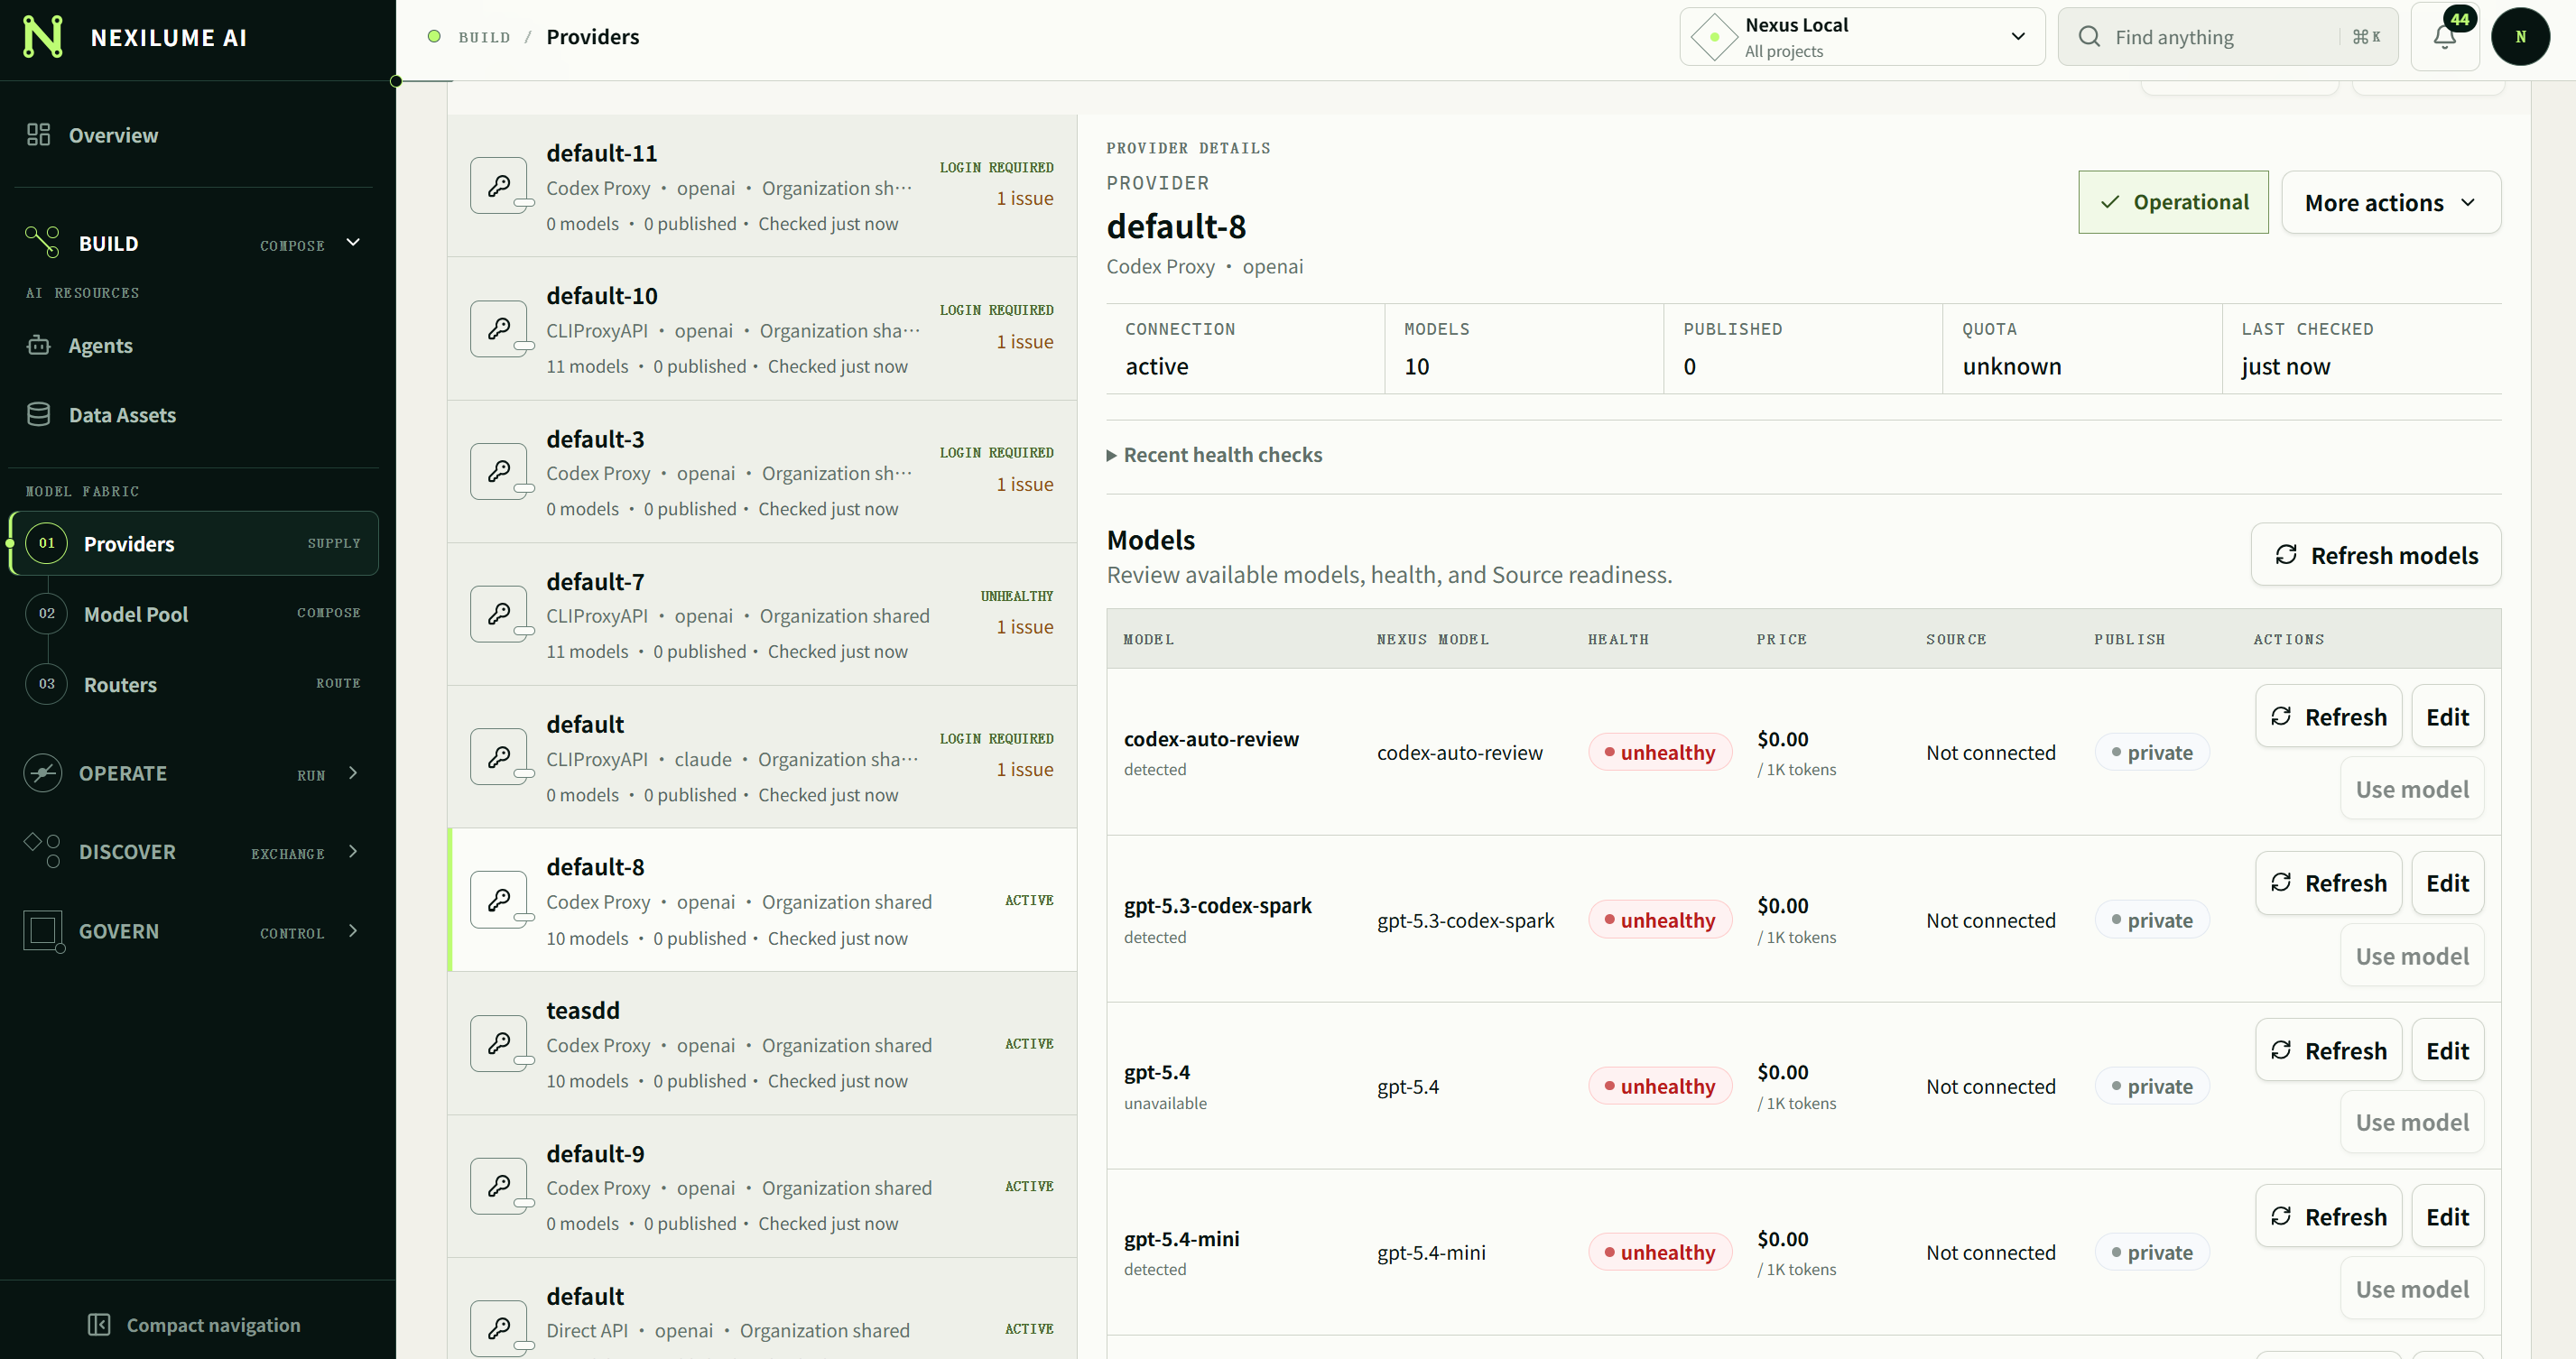This screenshot has width=2576, height=1359.
Task: Select the default-10 provider row
Action: pos(762,330)
